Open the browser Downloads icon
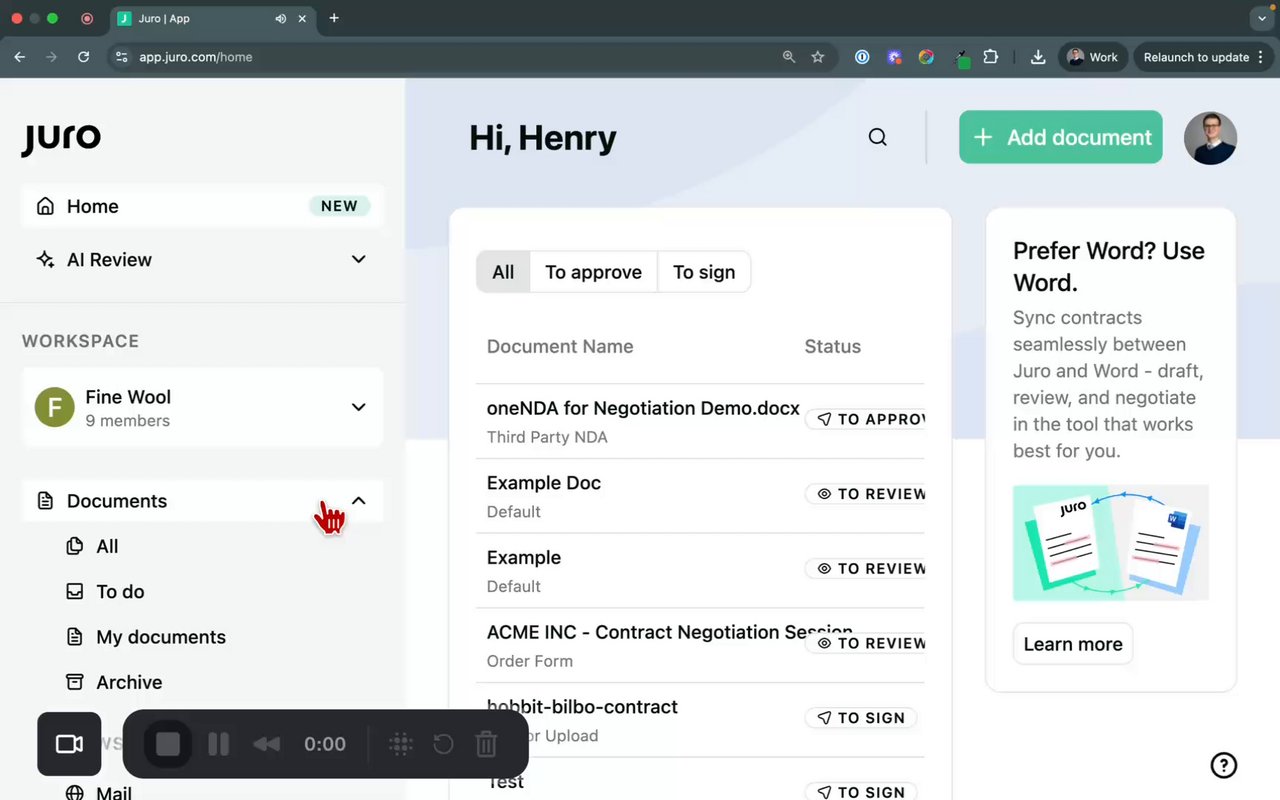 [x=1038, y=57]
